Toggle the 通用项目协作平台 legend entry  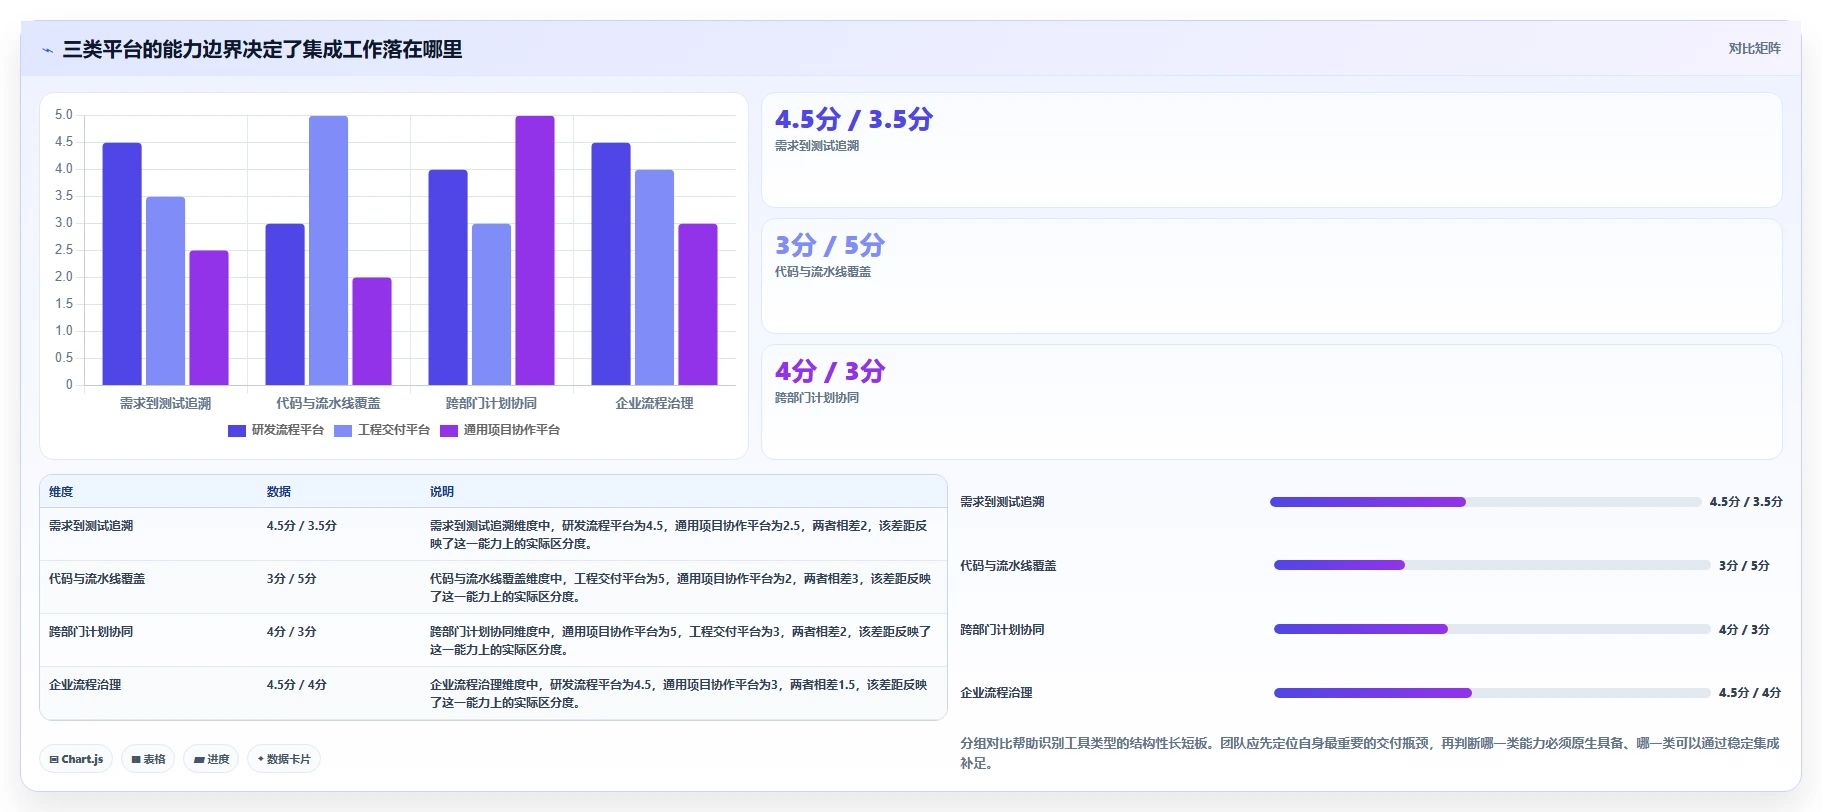pyautogui.click(x=500, y=430)
